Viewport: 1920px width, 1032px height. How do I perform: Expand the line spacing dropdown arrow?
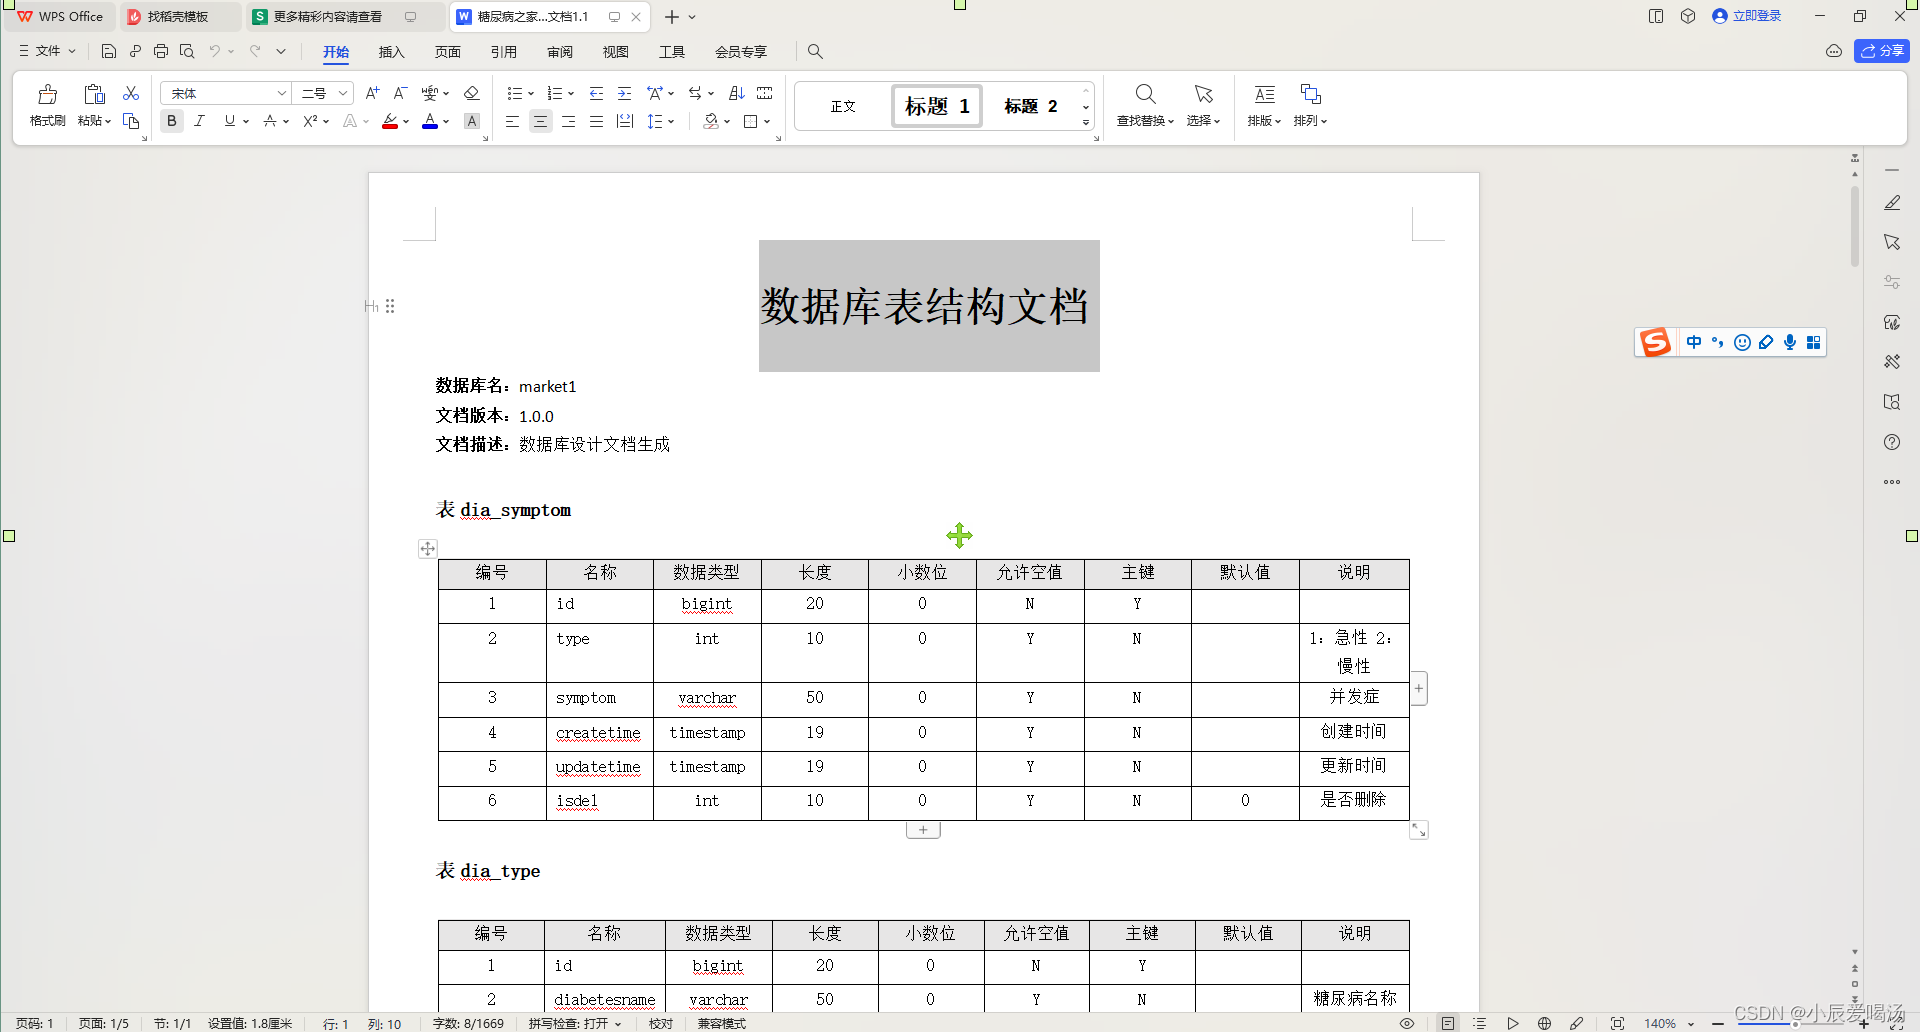point(672,122)
